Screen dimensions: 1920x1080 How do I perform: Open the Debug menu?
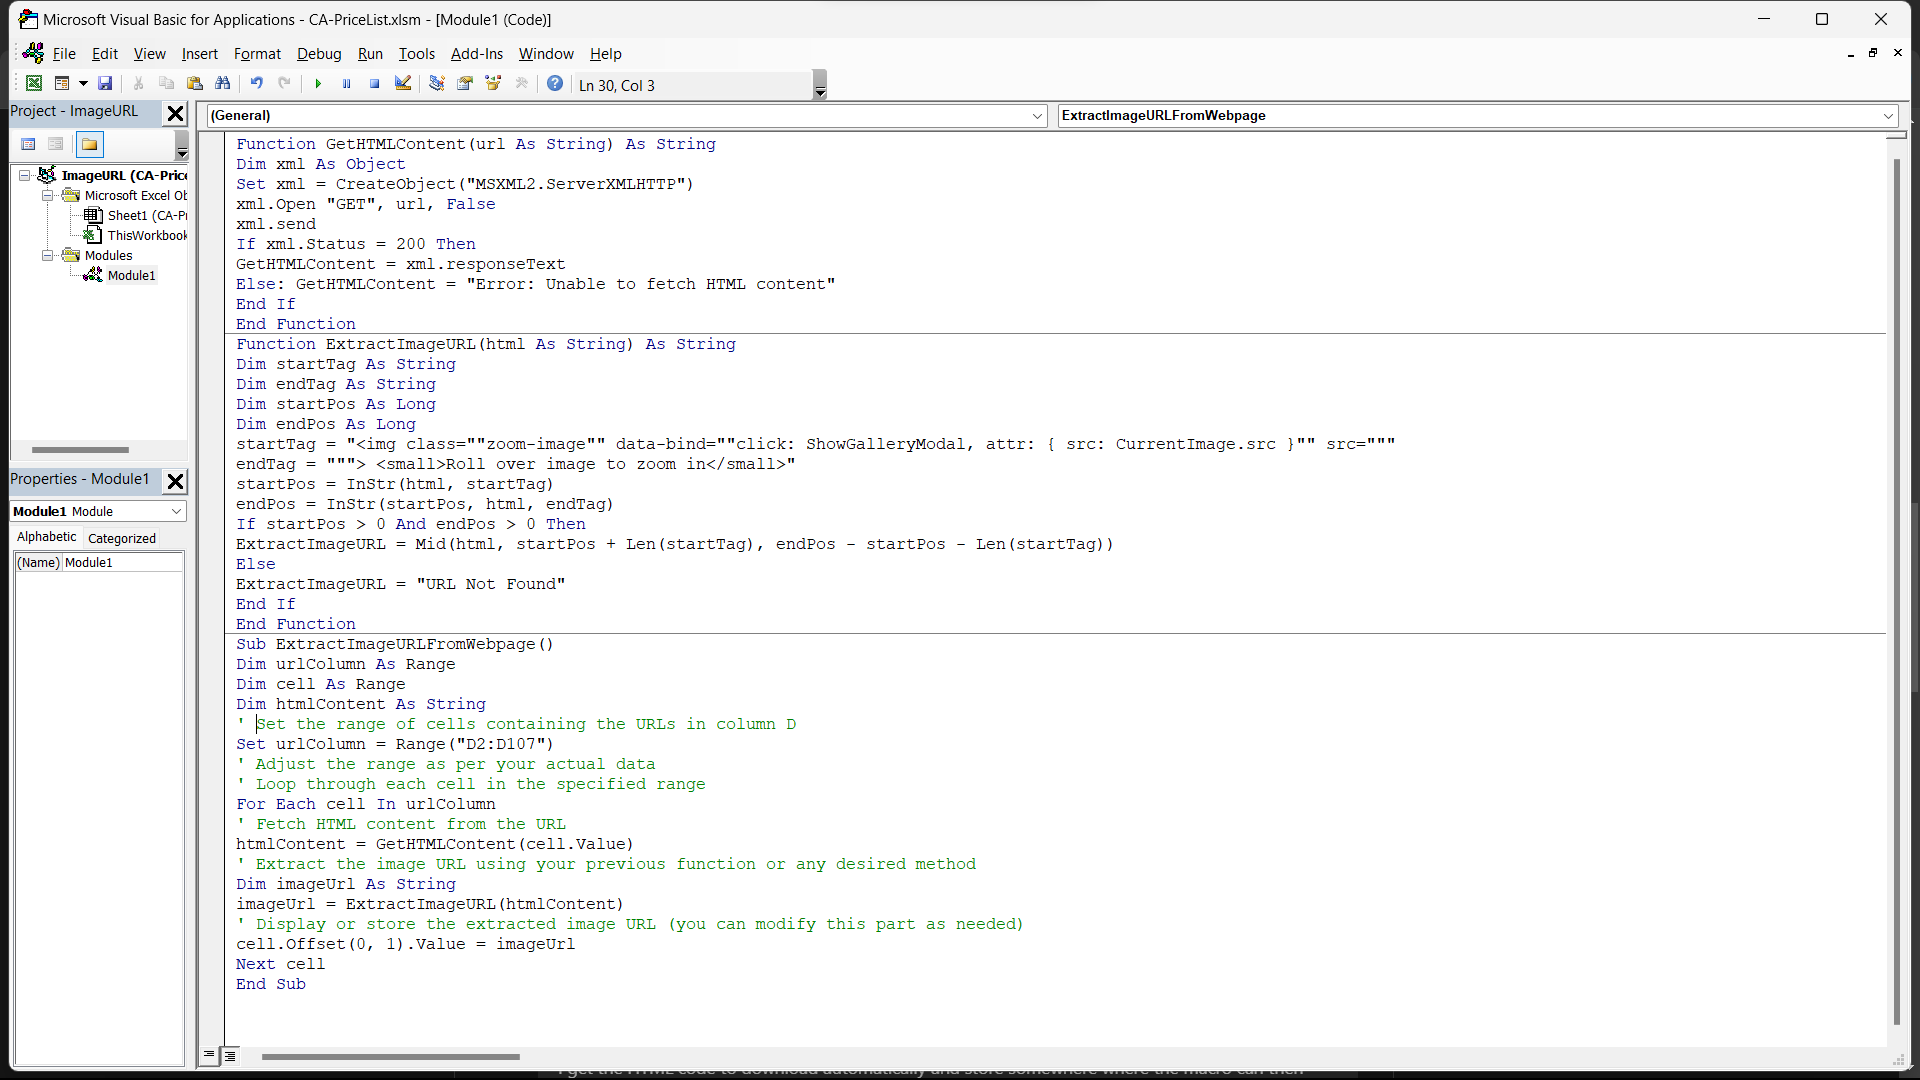click(x=319, y=54)
